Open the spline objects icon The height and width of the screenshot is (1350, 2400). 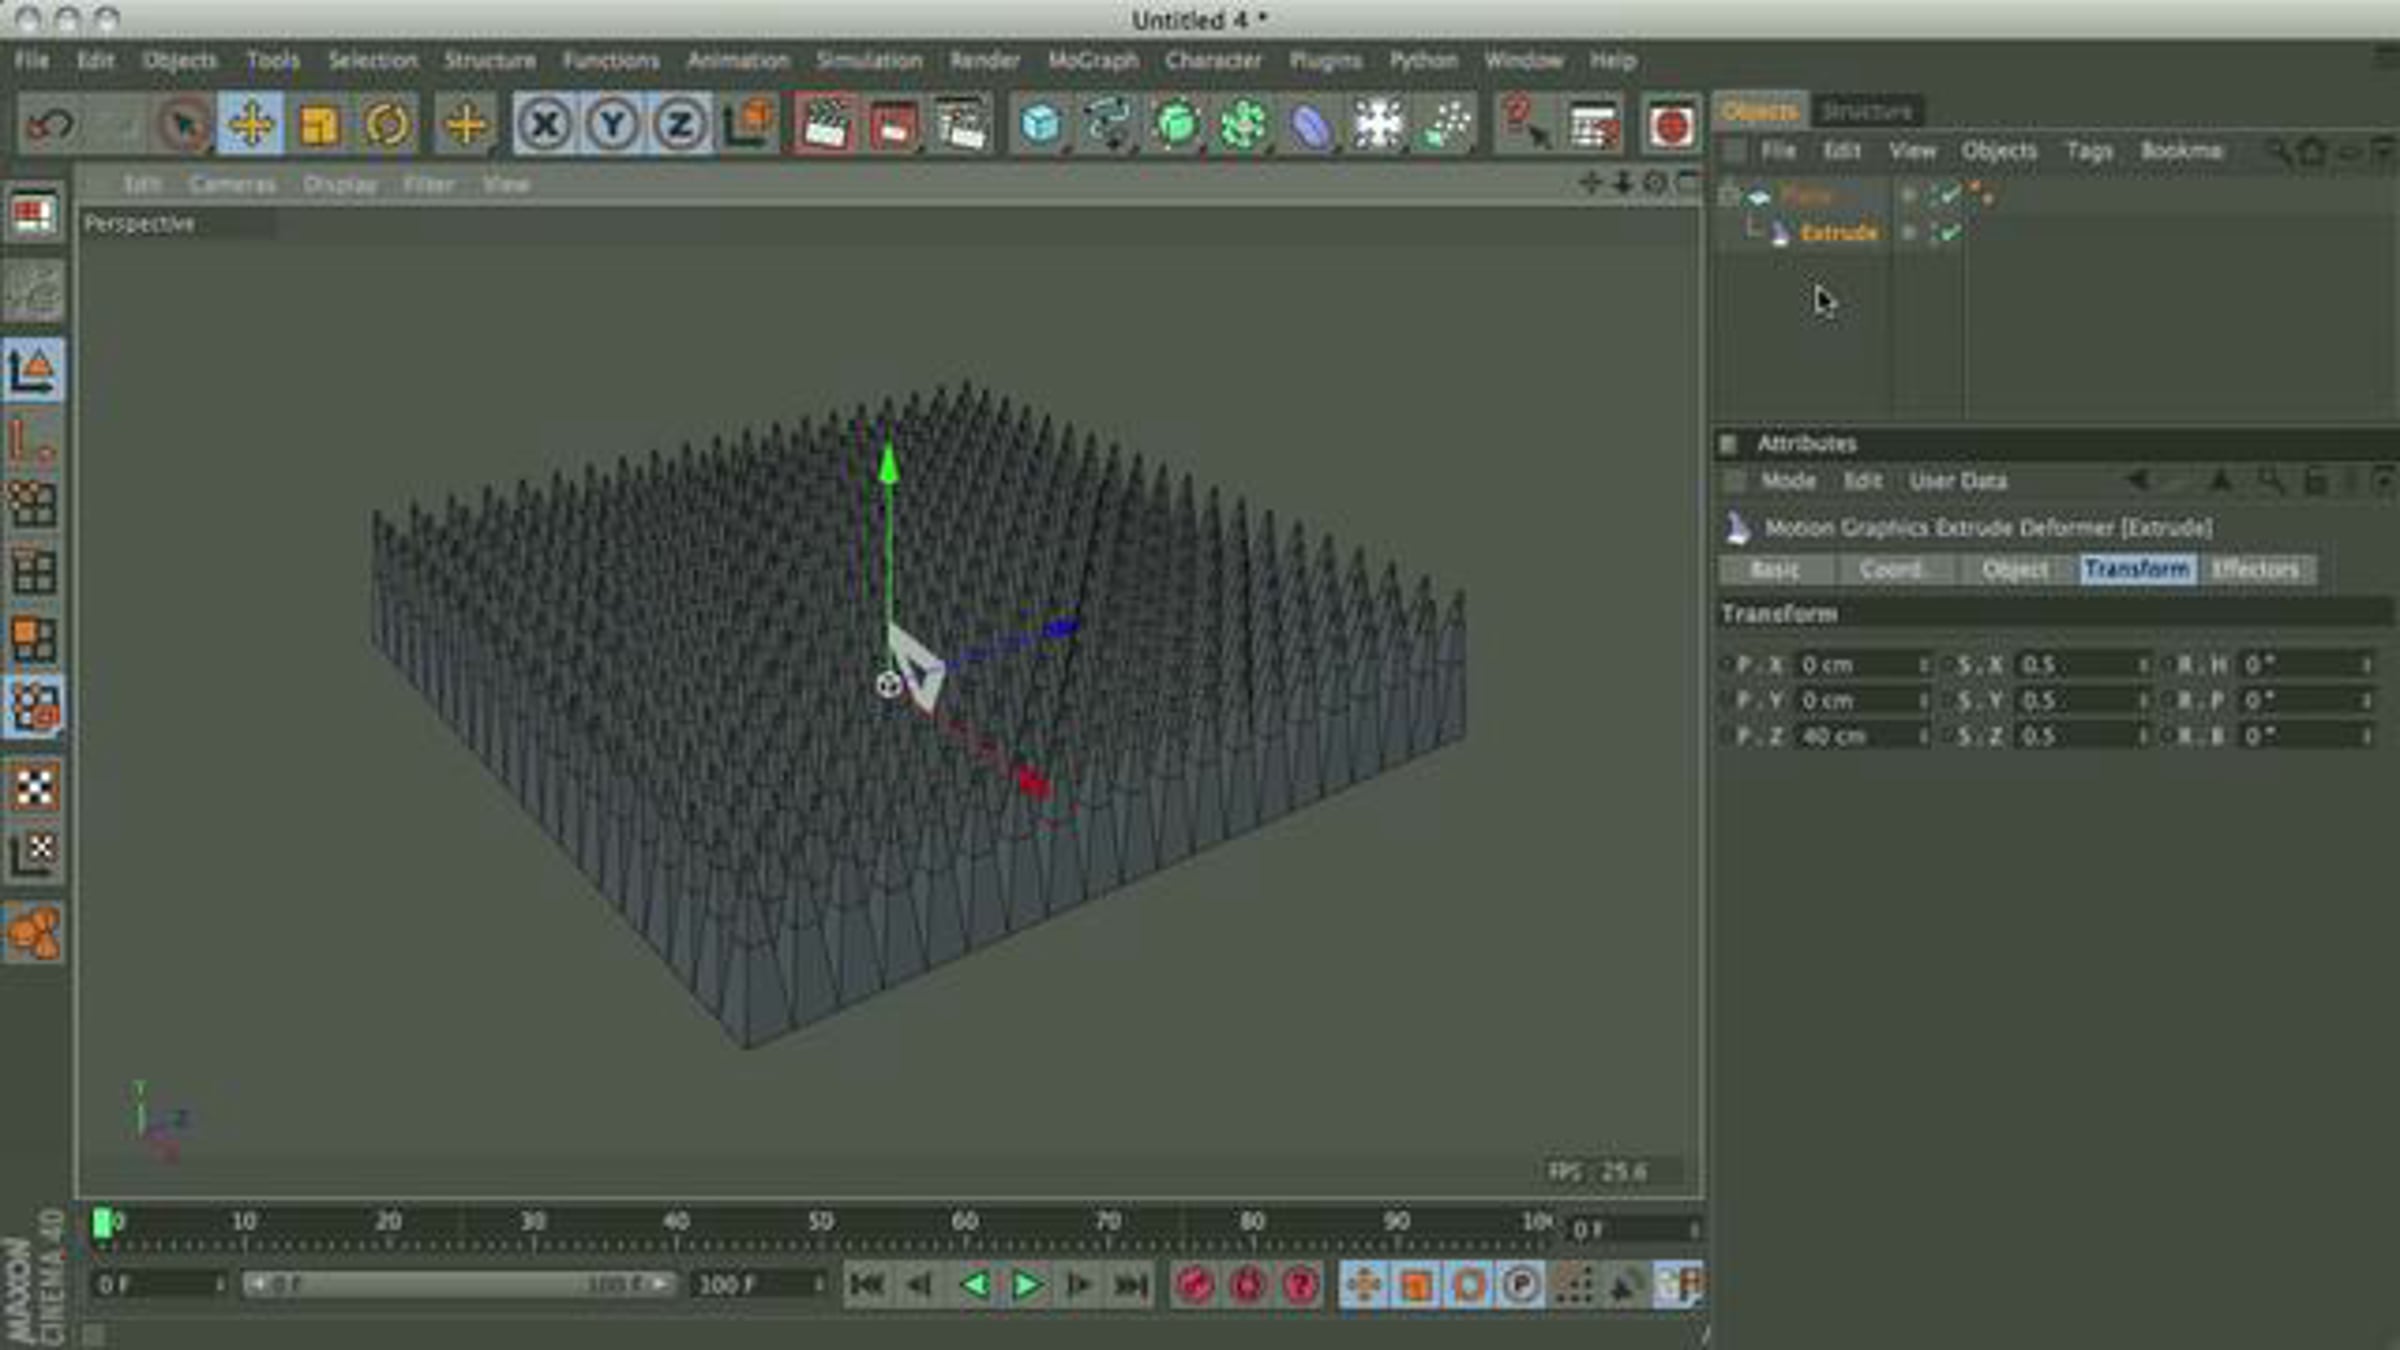(1108, 125)
